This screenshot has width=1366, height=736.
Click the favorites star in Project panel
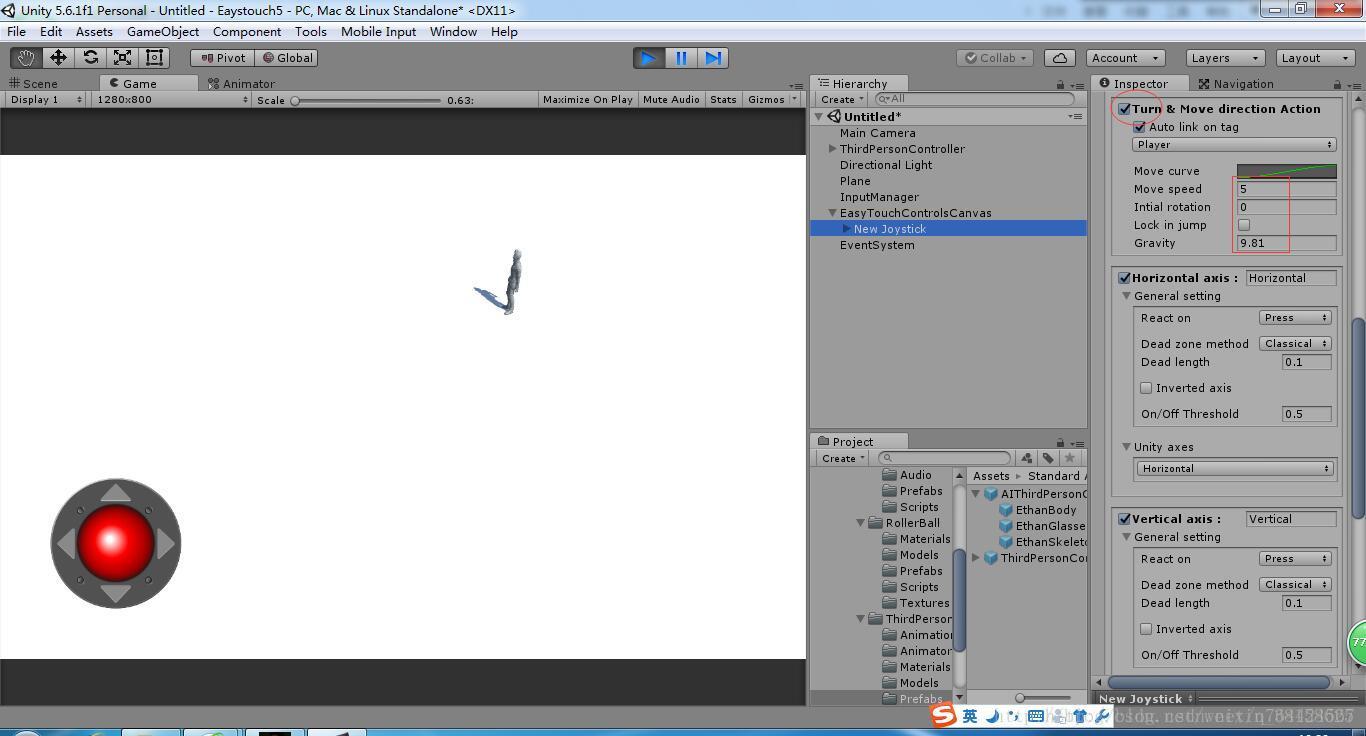pos(1069,458)
